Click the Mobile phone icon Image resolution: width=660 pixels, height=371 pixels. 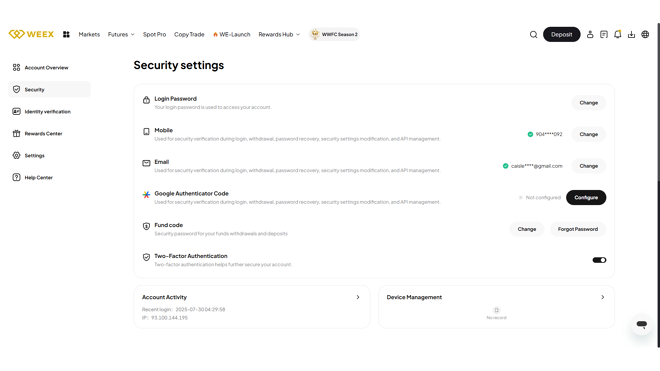(146, 131)
